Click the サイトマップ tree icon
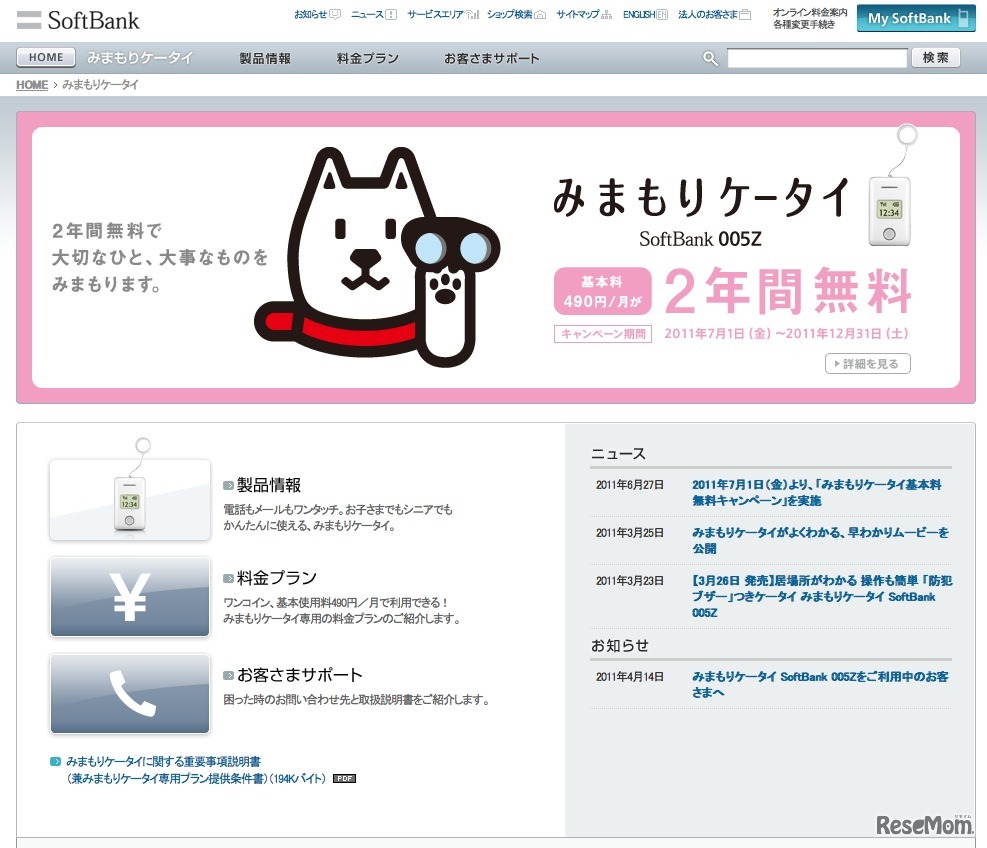Viewport: 987px width, 848px height. pyautogui.click(x=606, y=14)
